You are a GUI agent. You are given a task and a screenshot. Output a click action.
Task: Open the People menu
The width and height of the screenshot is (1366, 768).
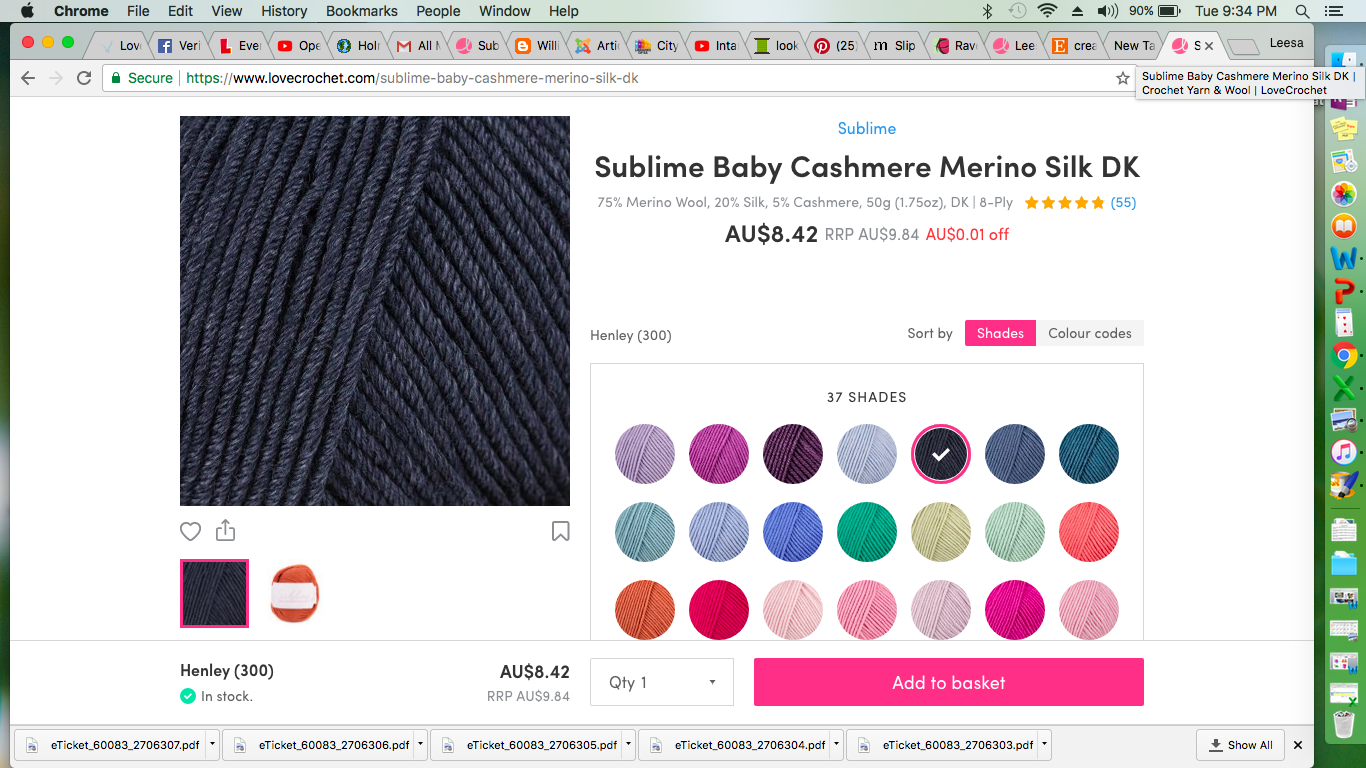coord(438,11)
